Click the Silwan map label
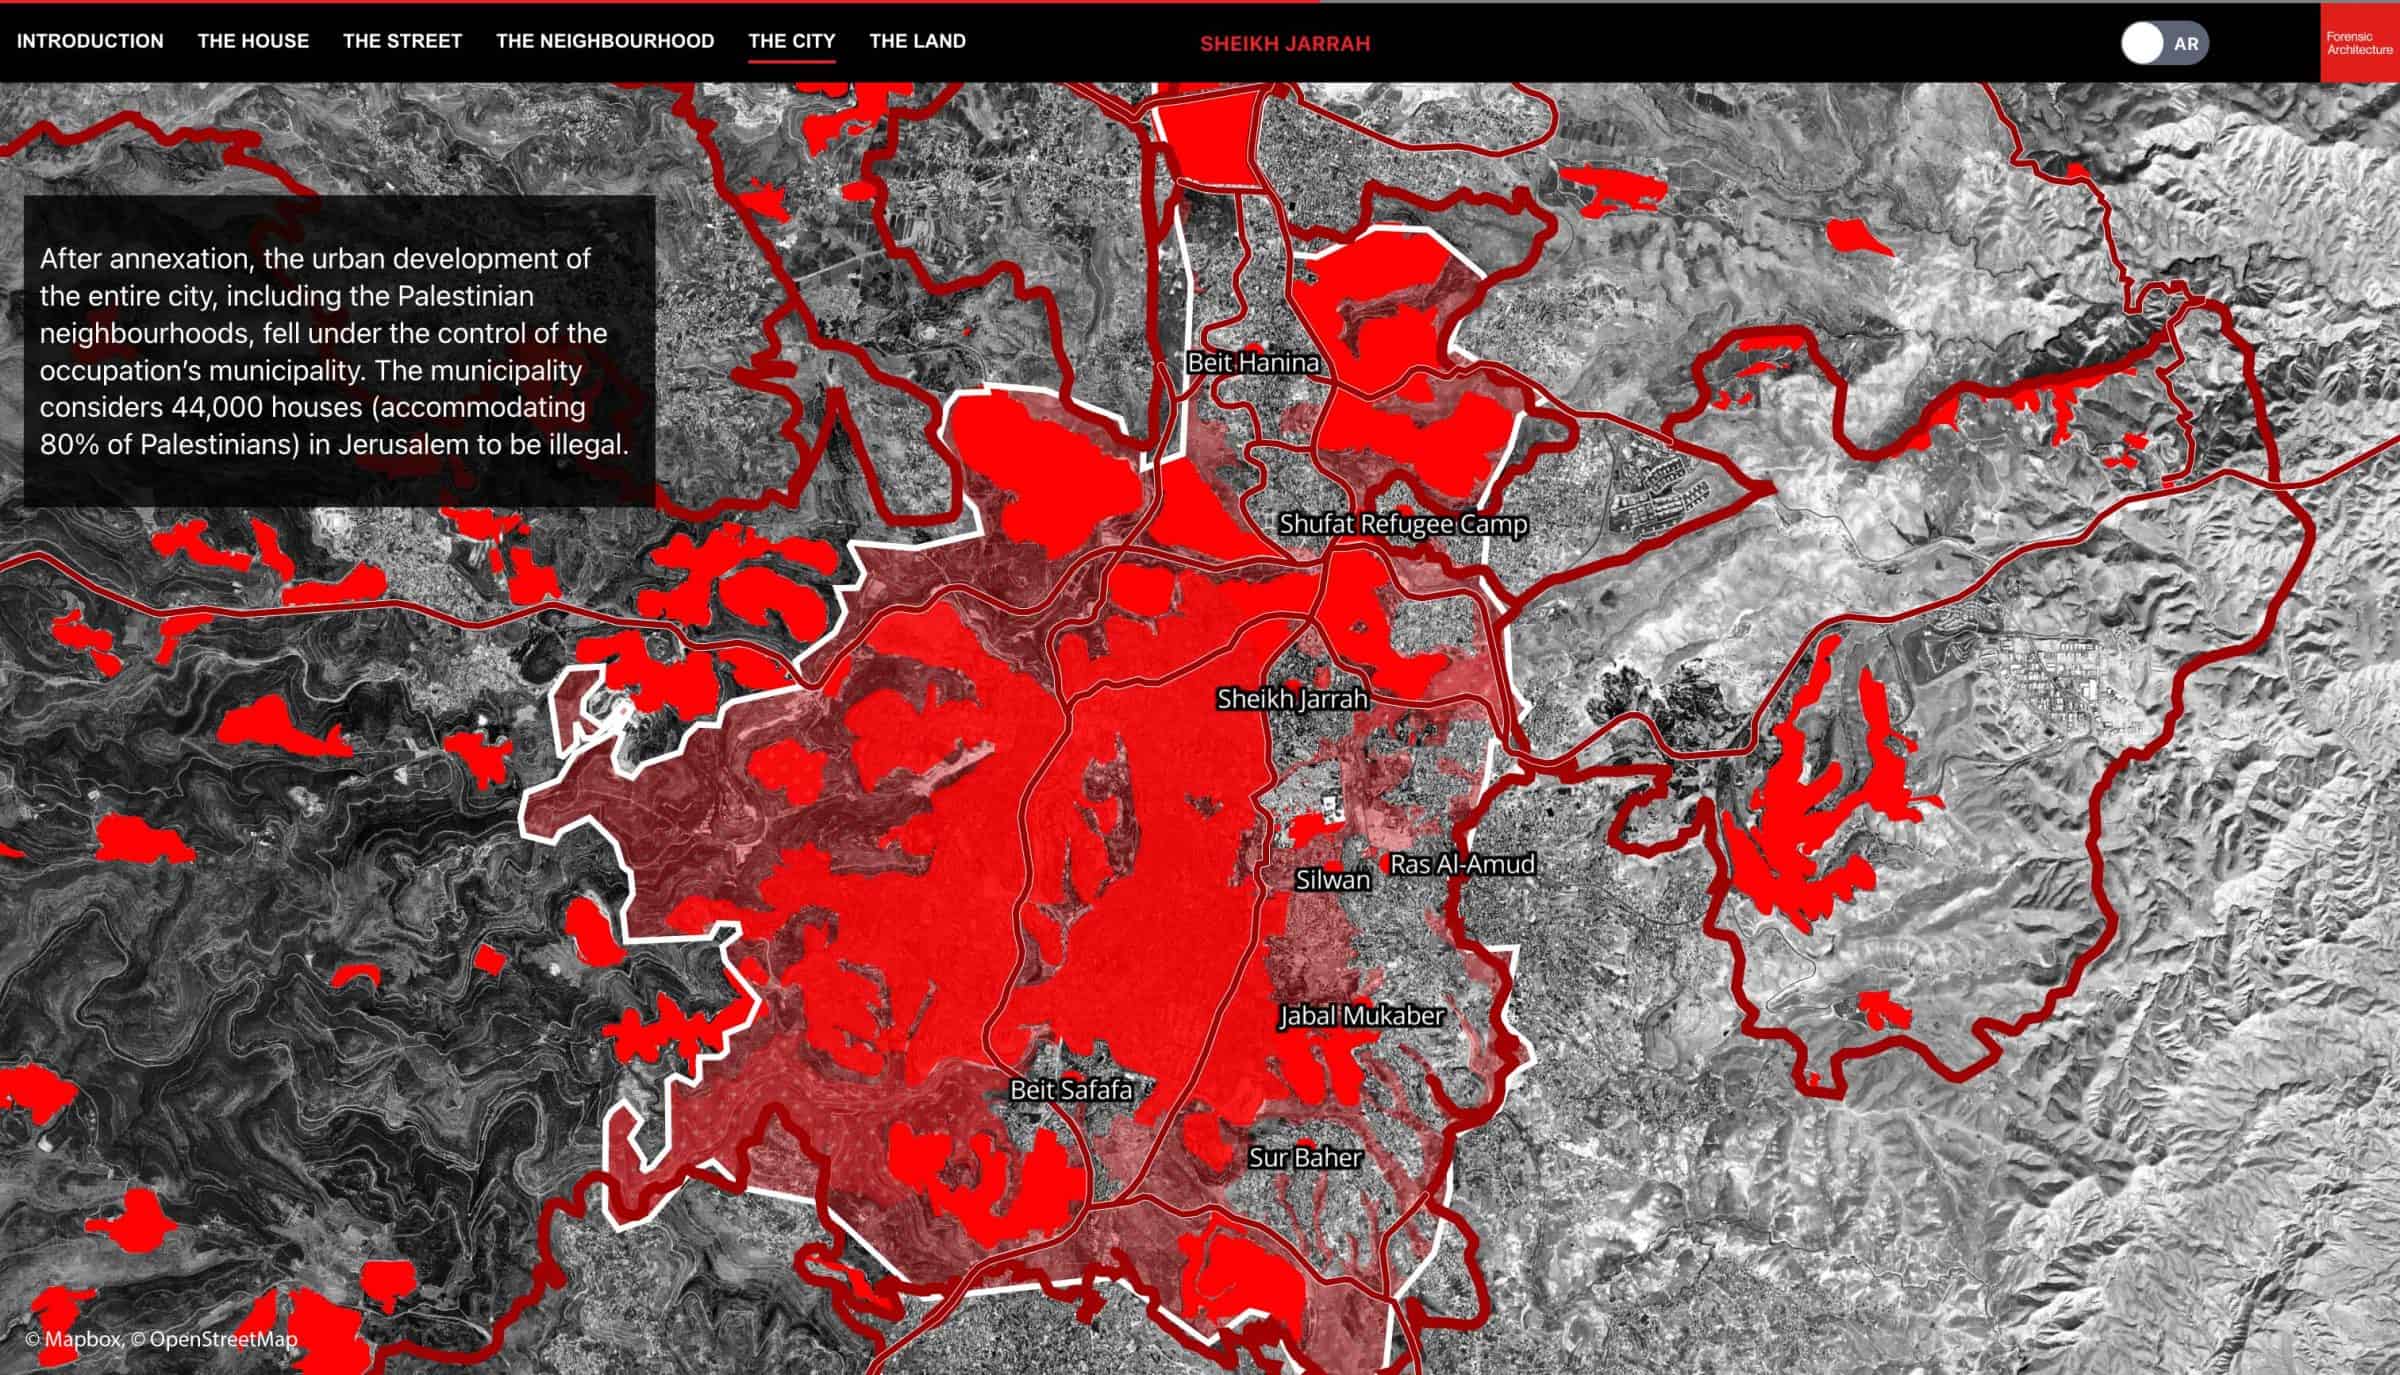Viewport: 2400px width, 1375px height. click(1333, 881)
